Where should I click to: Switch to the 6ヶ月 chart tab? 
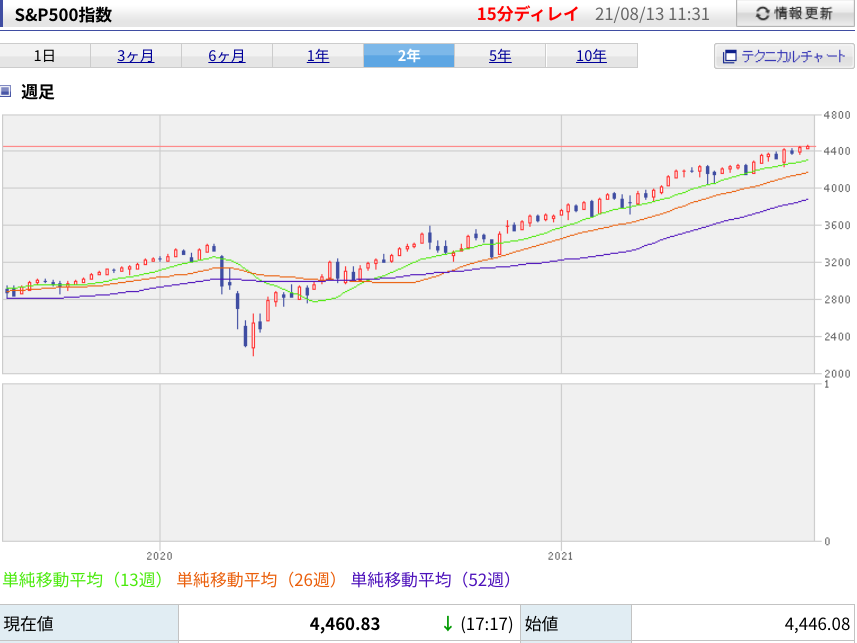pyautogui.click(x=227, y=56)
